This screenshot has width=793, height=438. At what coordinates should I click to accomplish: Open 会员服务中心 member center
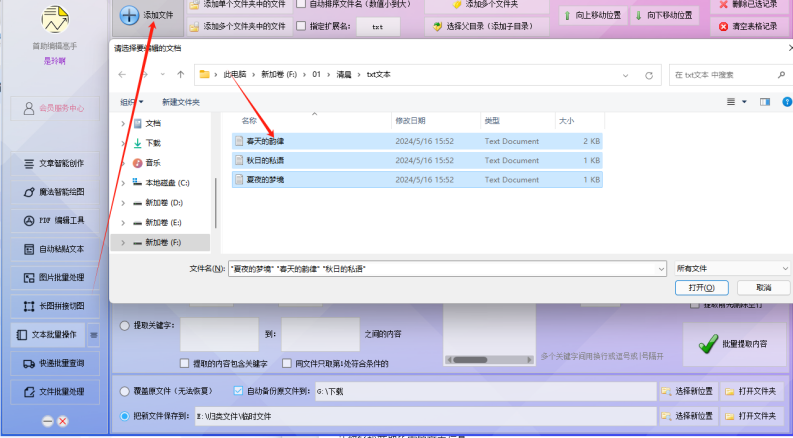tap(55, 108)
